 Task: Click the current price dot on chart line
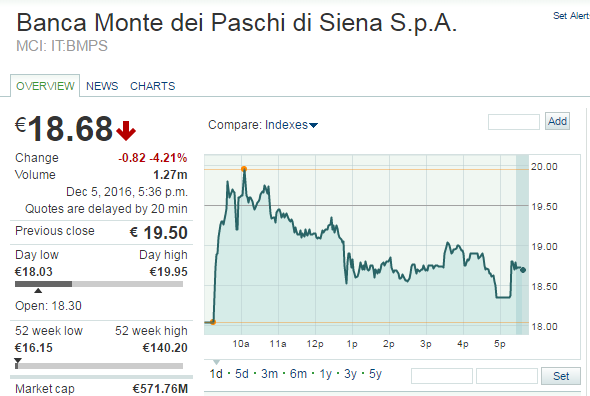point(523,270)
